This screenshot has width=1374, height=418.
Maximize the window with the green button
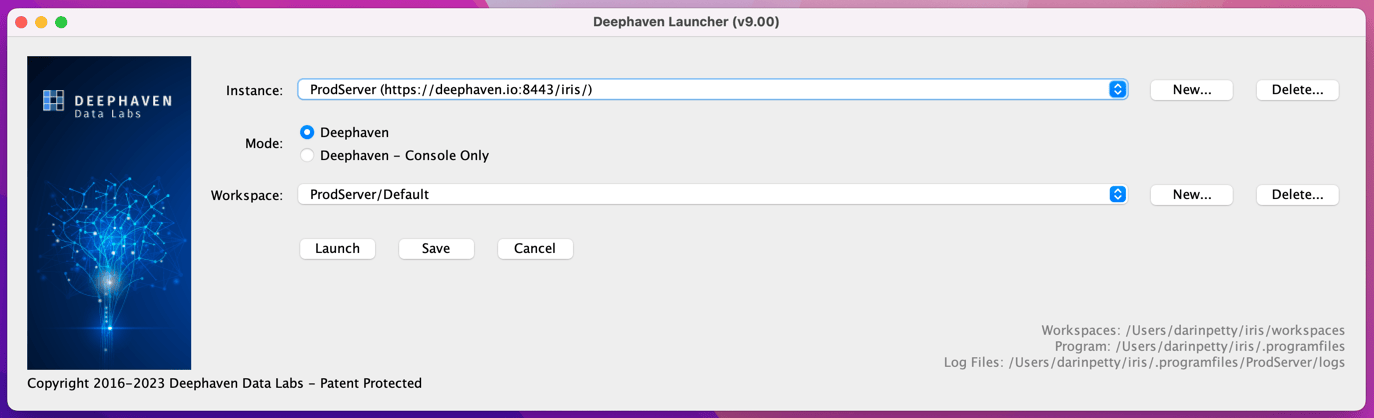pyautogui.click(x=61, y=22)
